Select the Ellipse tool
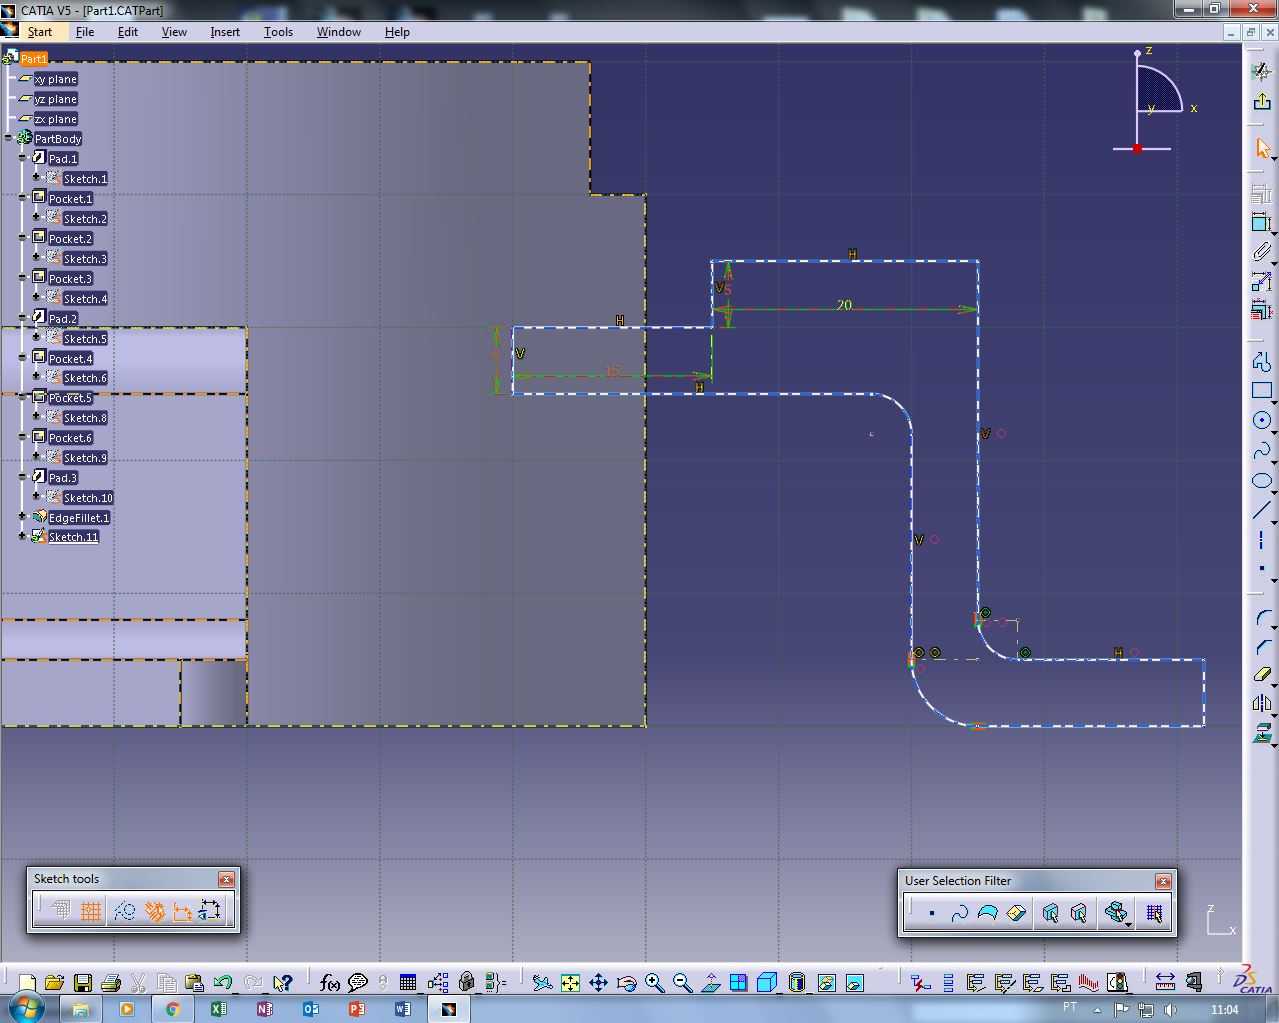This screenshot has width=1279, height=1023. click(1262, 481)
